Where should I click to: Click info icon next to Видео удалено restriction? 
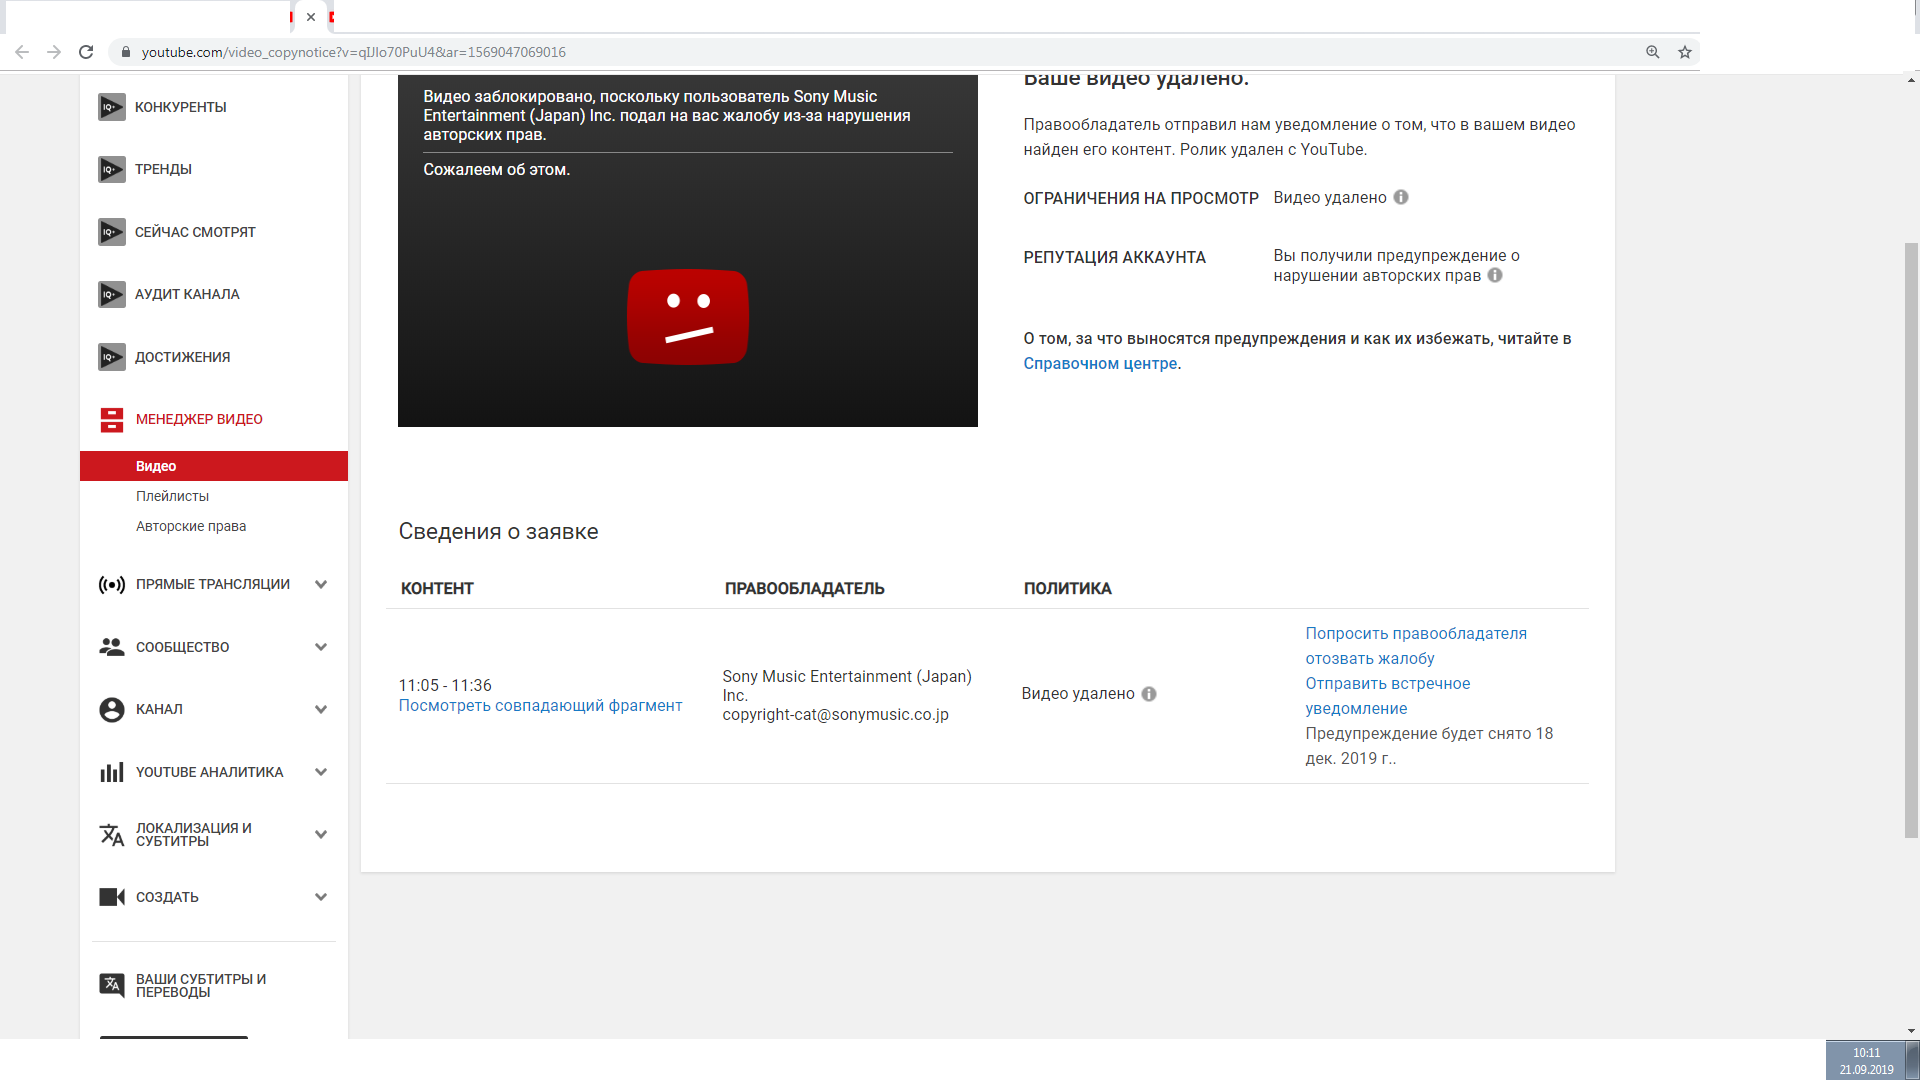pyautogui.click(x=1401, y=197)
